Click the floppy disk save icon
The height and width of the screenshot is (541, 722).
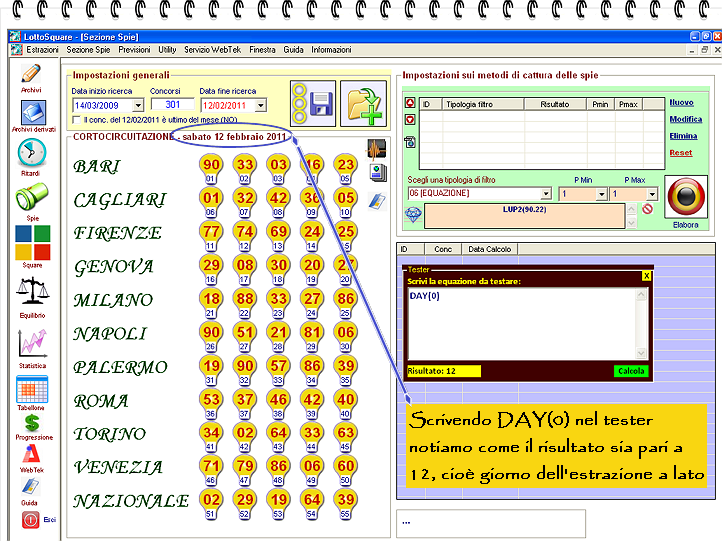click(x=320, y=102)
